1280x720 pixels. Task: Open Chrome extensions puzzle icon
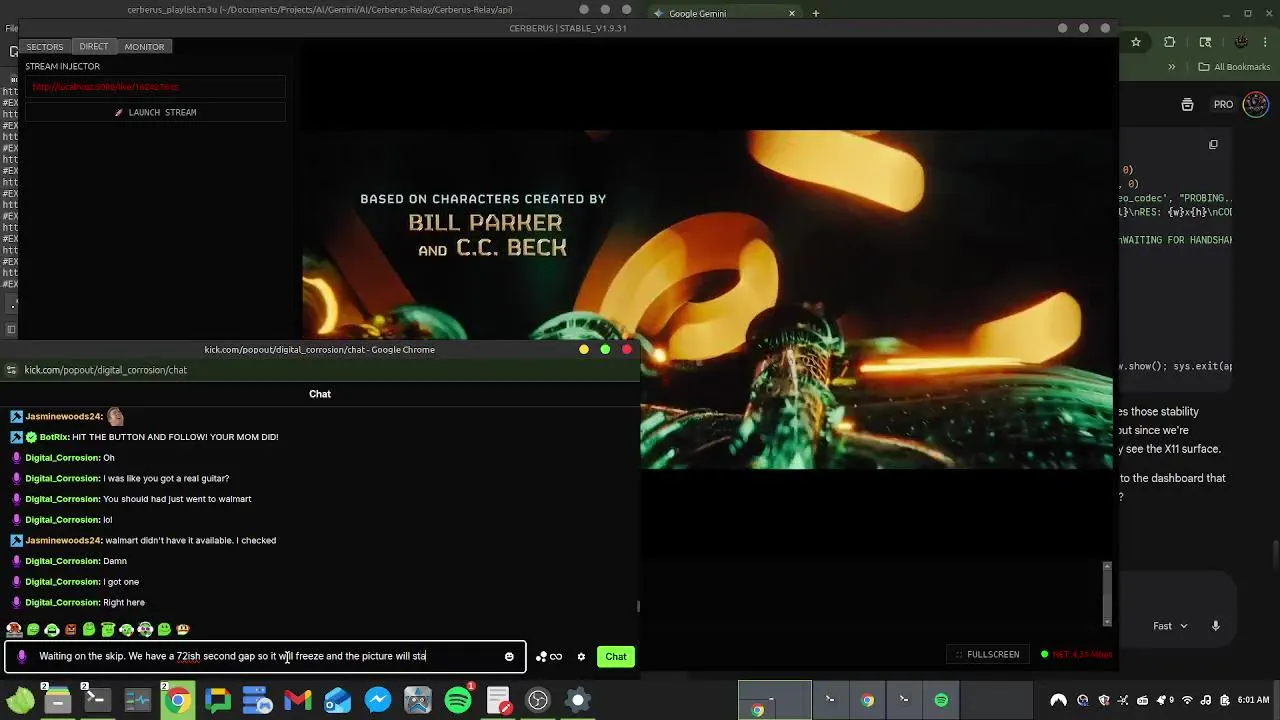point(1169,42)
